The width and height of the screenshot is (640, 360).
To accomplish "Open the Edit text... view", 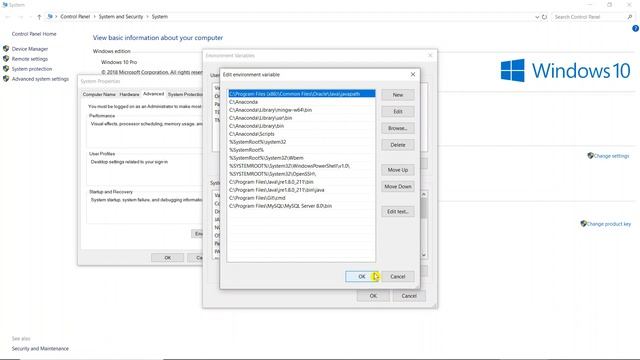I will tap(398, 211).
